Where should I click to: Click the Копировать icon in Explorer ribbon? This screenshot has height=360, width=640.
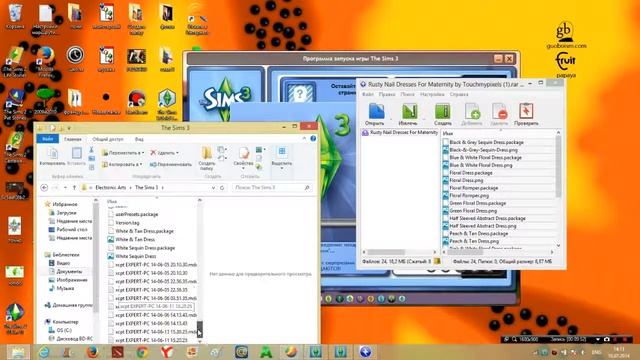(x=53, y=154)
